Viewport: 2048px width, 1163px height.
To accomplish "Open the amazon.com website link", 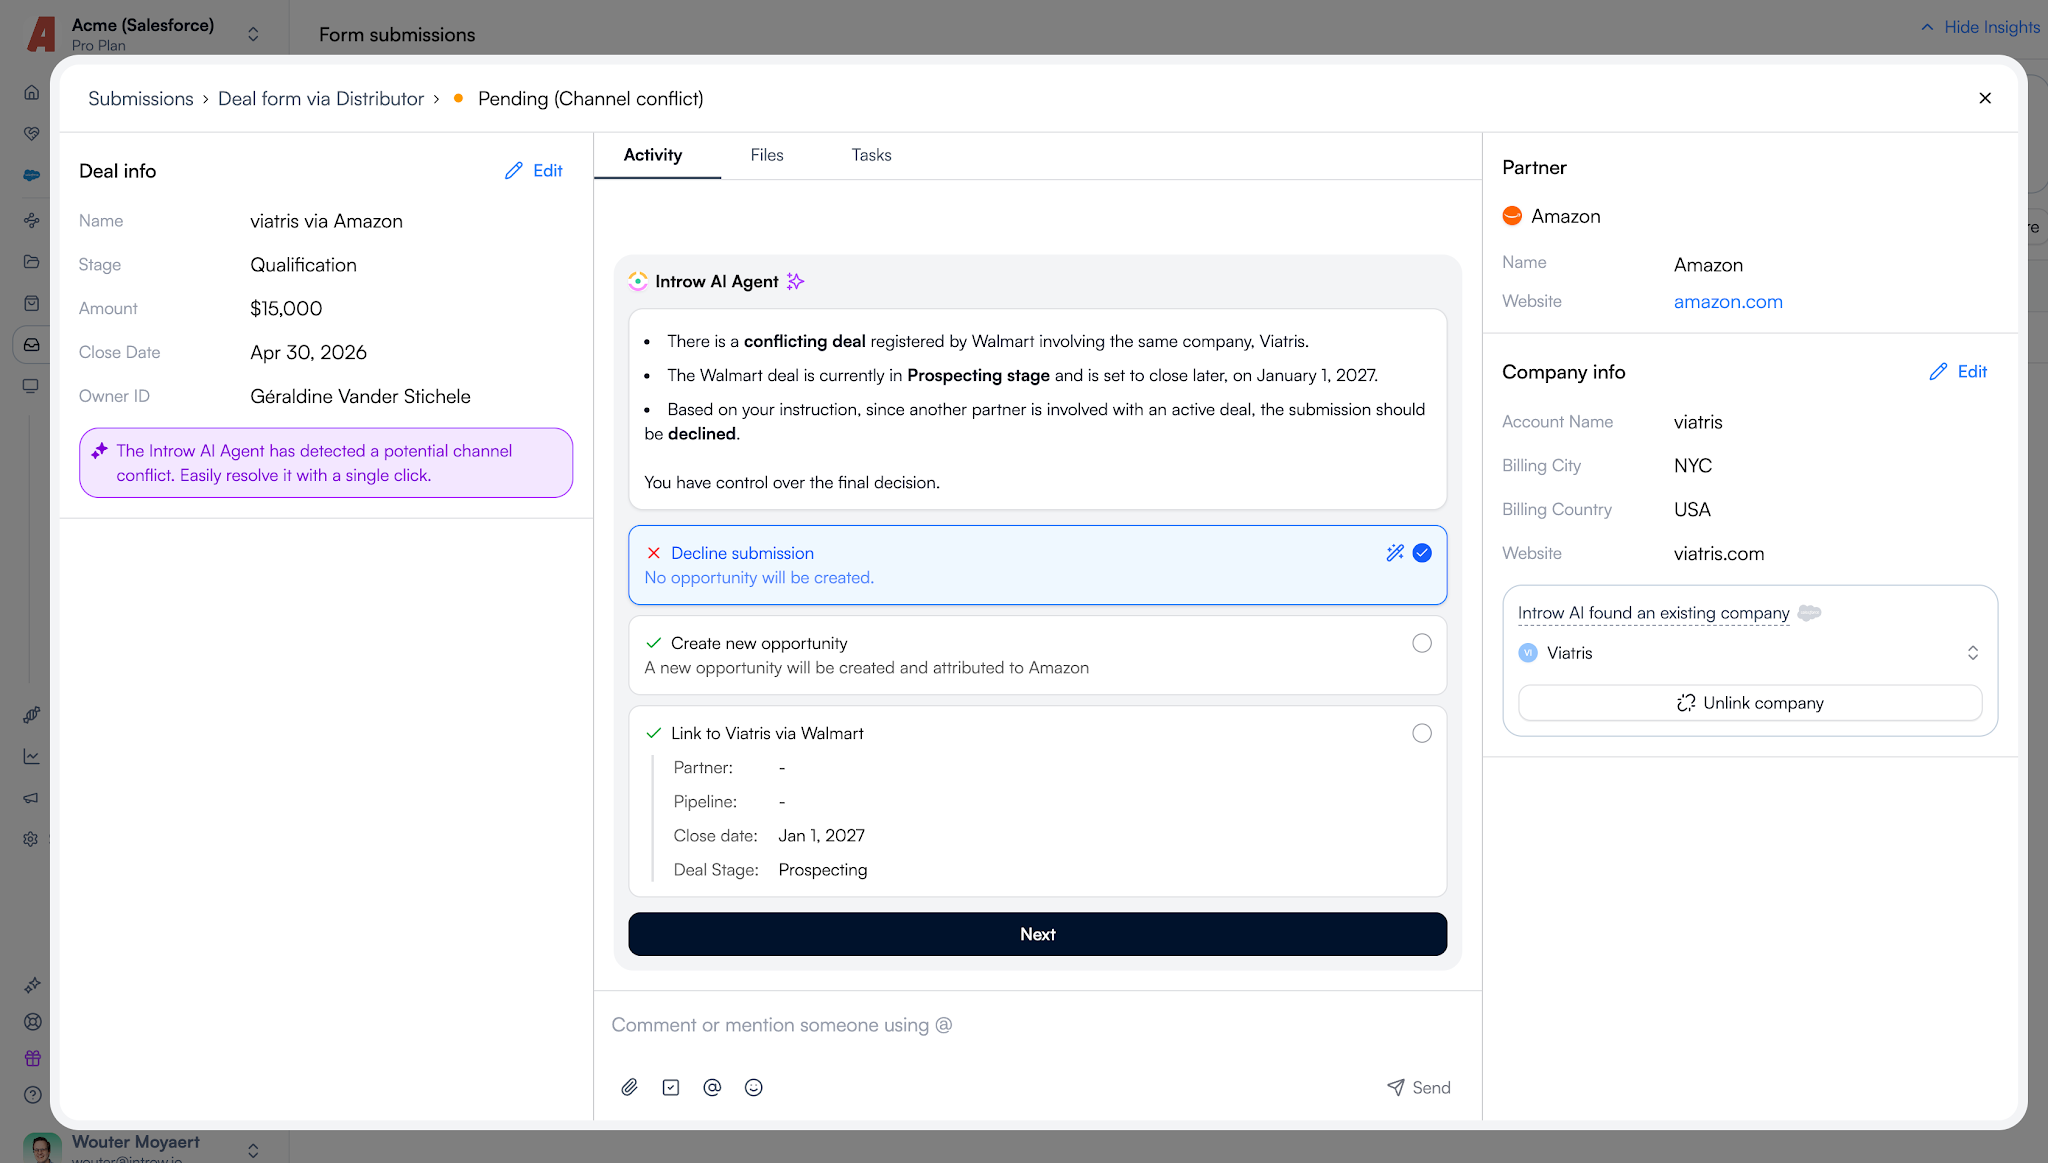I will (x=1728, y=302).
